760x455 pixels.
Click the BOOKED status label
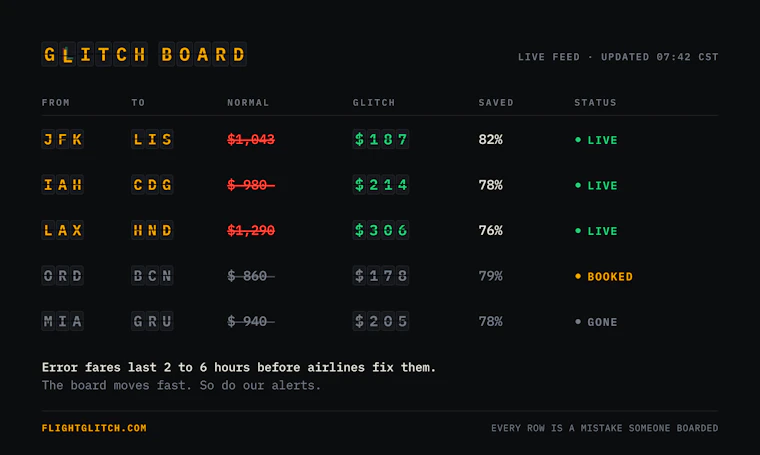point(604,277)
